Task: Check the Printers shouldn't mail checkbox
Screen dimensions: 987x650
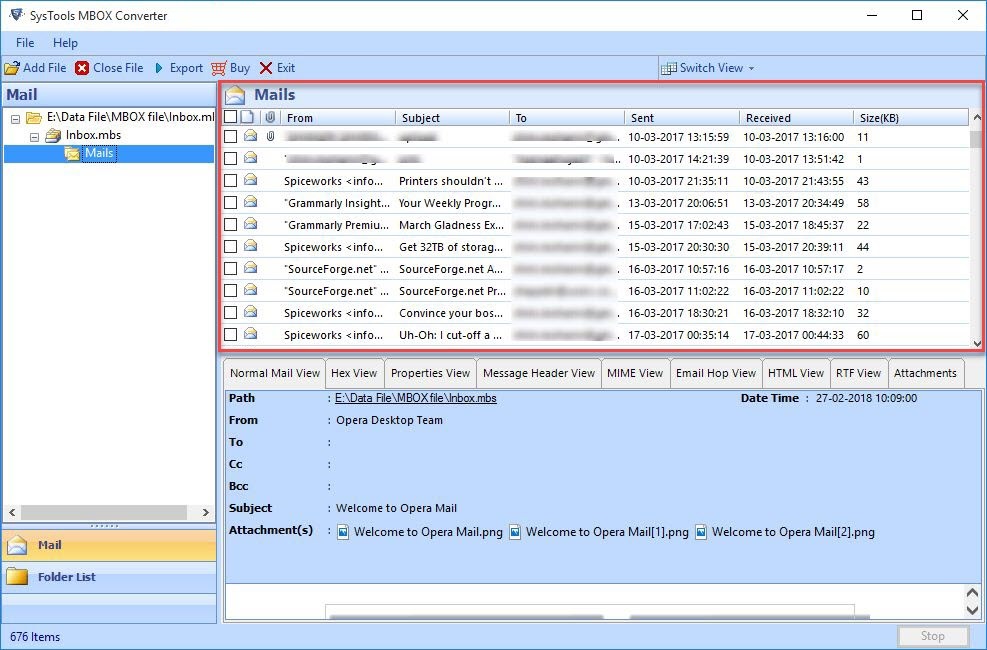Action: pos(230,181)
